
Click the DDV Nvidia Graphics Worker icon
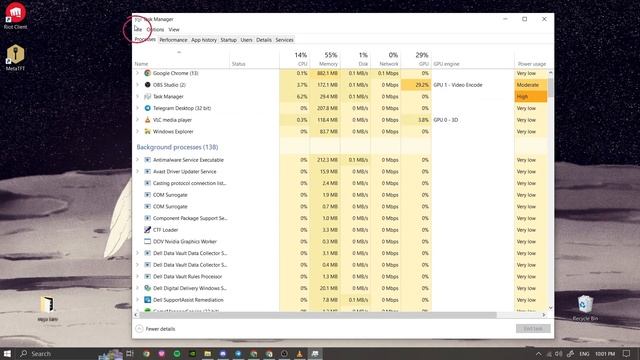click(x=147, y=242)
